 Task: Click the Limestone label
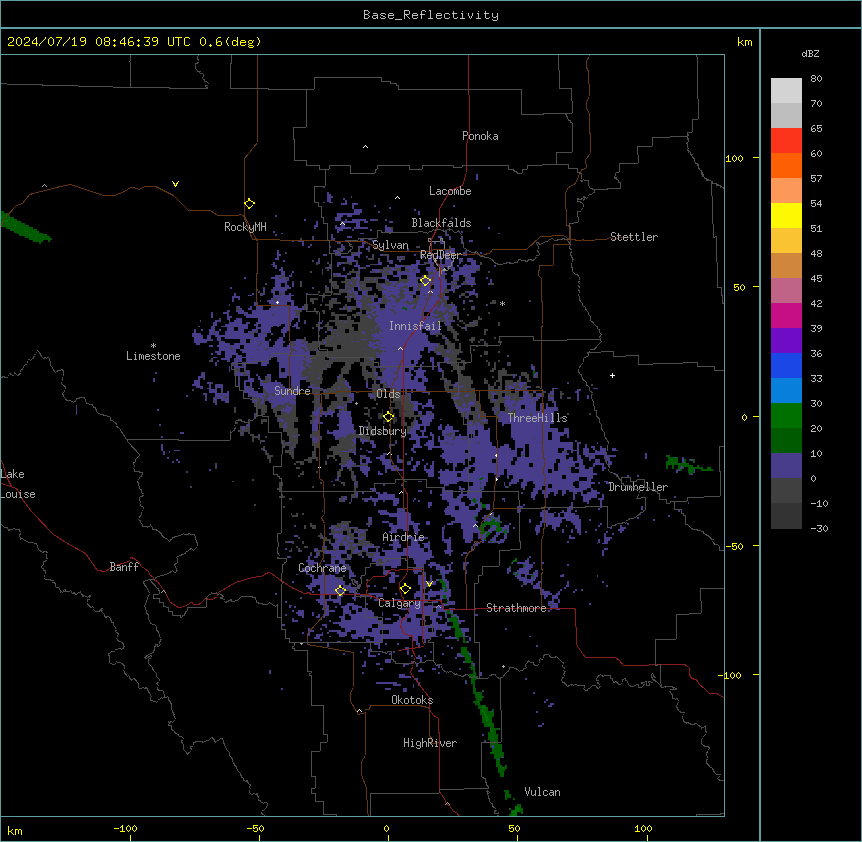click(x=153, y=356)
